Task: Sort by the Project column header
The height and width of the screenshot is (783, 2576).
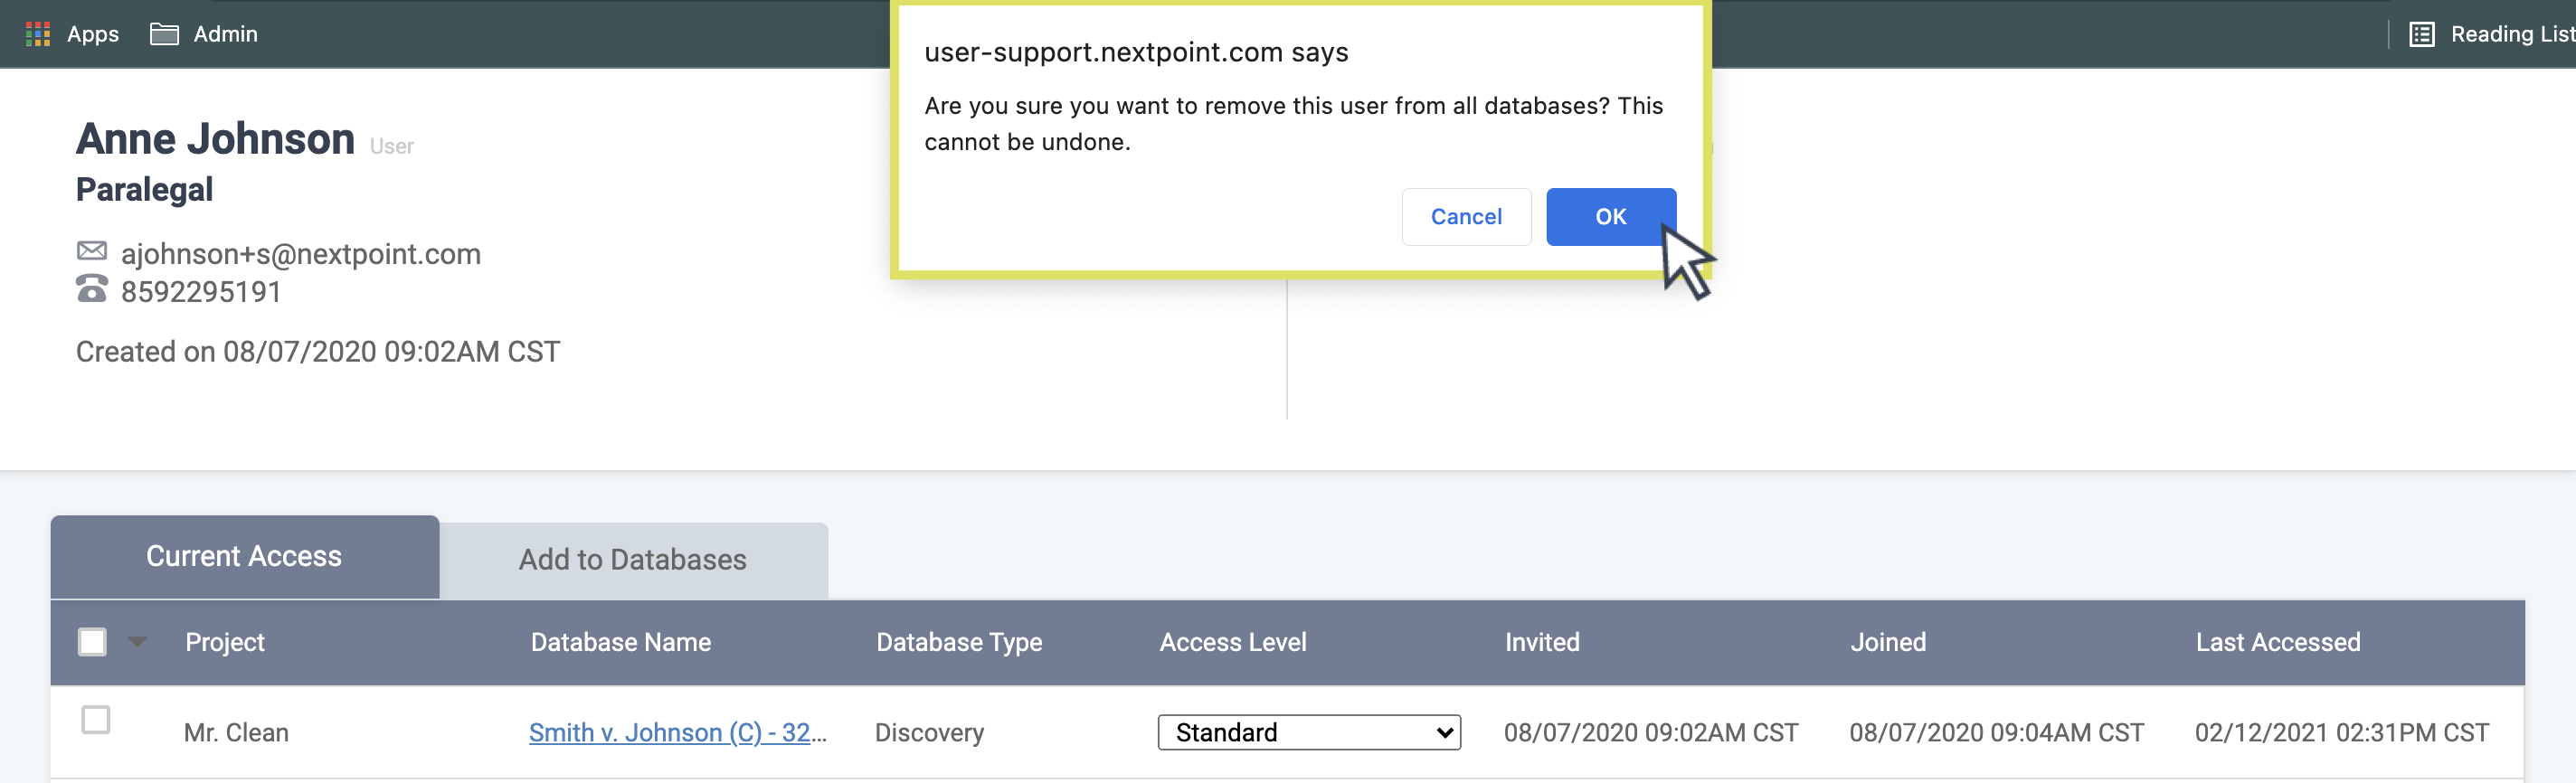Action: 225,642
